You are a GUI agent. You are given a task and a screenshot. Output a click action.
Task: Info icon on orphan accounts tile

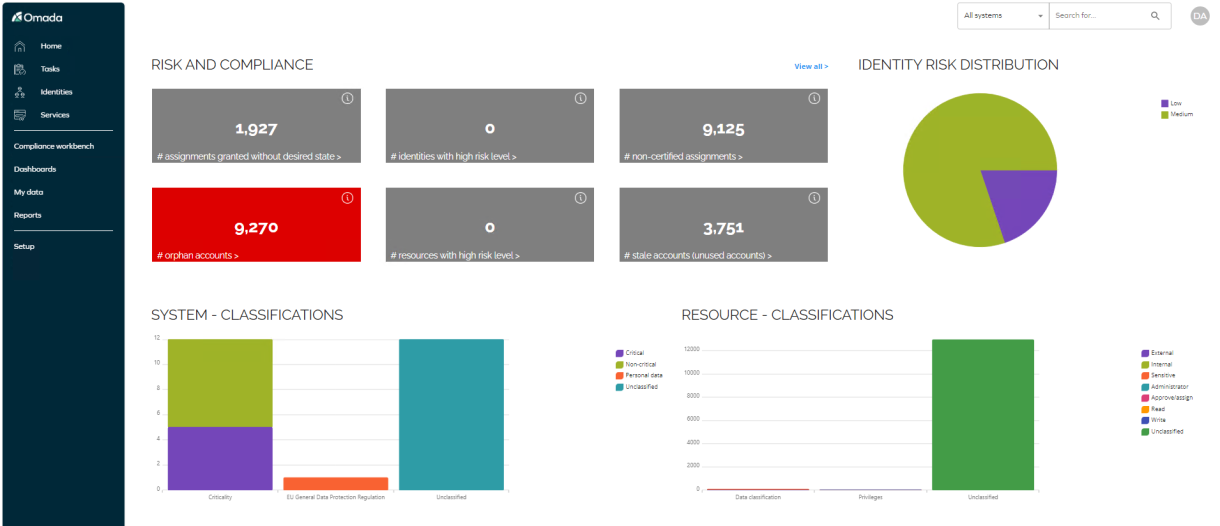point(347,198)
